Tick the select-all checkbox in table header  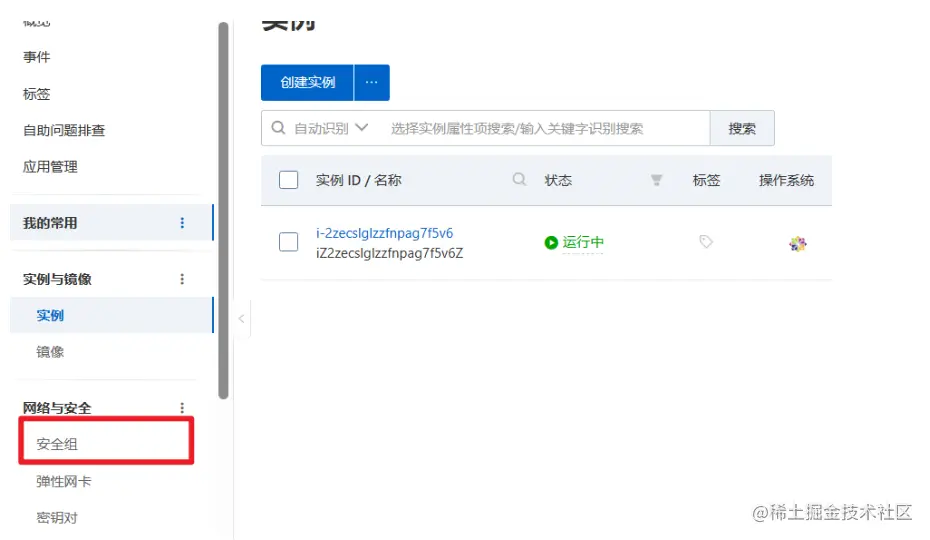pos(288,180)
